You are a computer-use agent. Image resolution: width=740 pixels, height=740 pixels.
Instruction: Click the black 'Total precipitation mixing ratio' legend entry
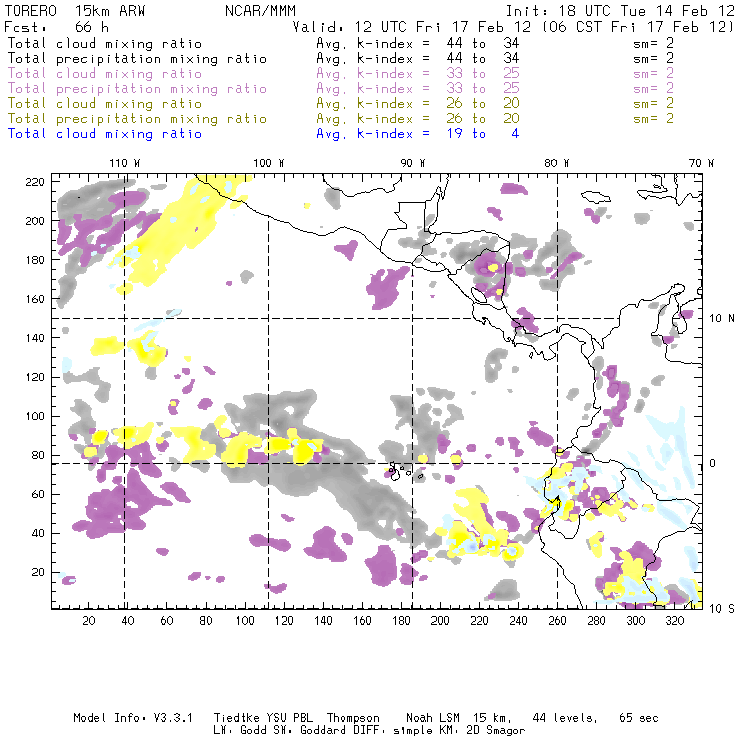137,59
